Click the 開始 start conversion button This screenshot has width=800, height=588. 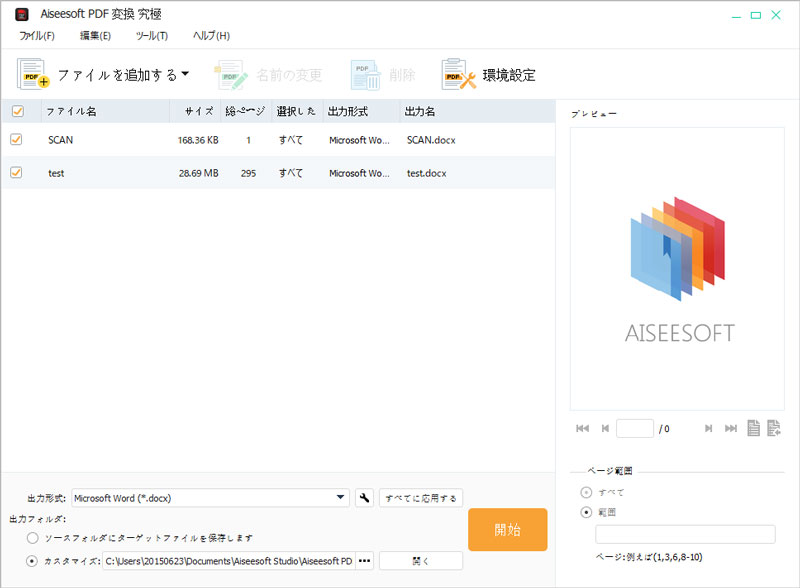coord(507,530)
